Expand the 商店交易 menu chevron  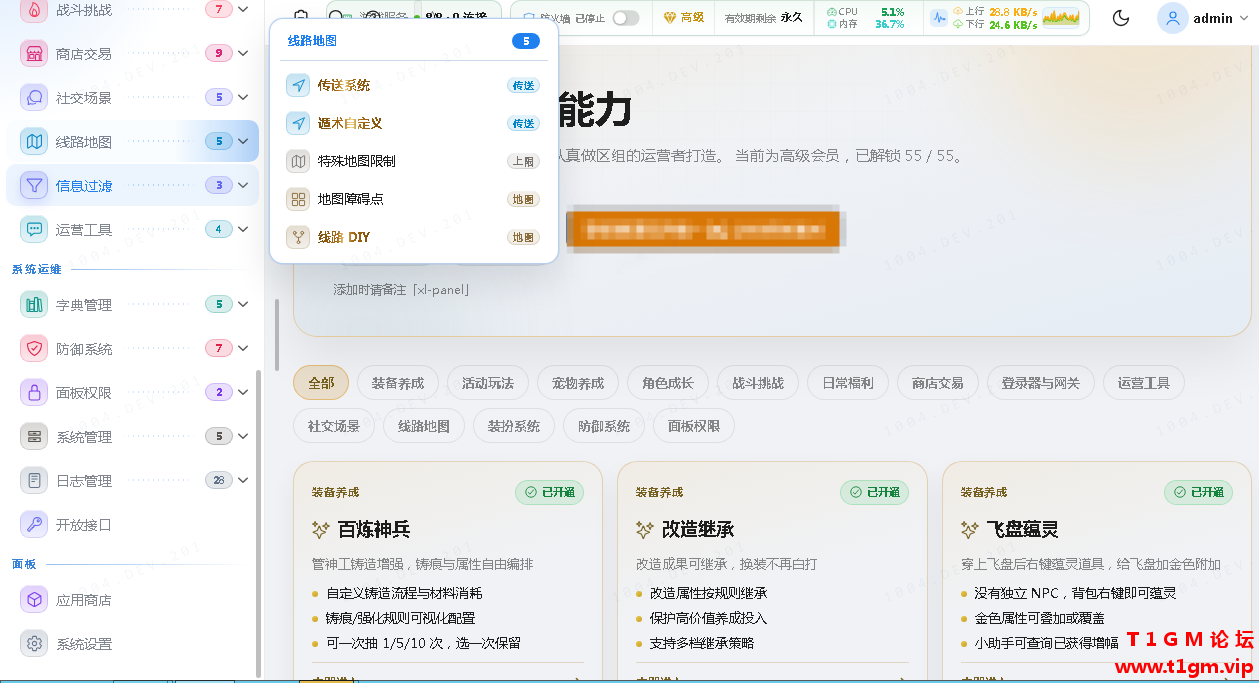coord(243,53)
